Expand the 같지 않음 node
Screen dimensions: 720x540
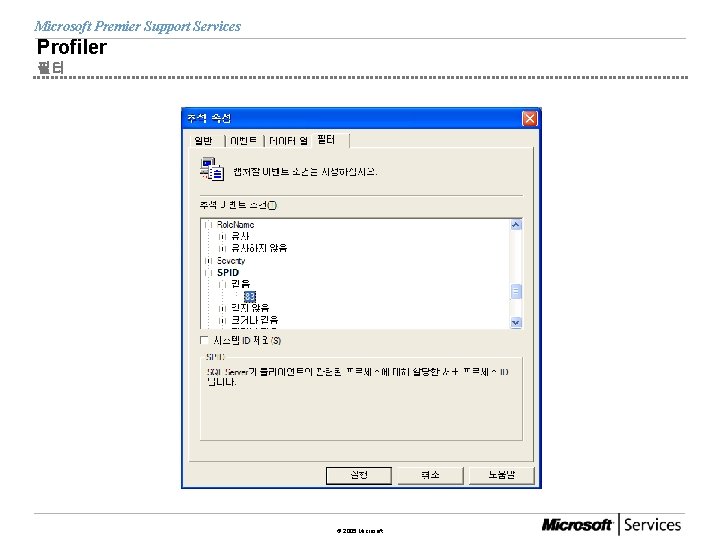pyautogui.click(x=223, y=308)
